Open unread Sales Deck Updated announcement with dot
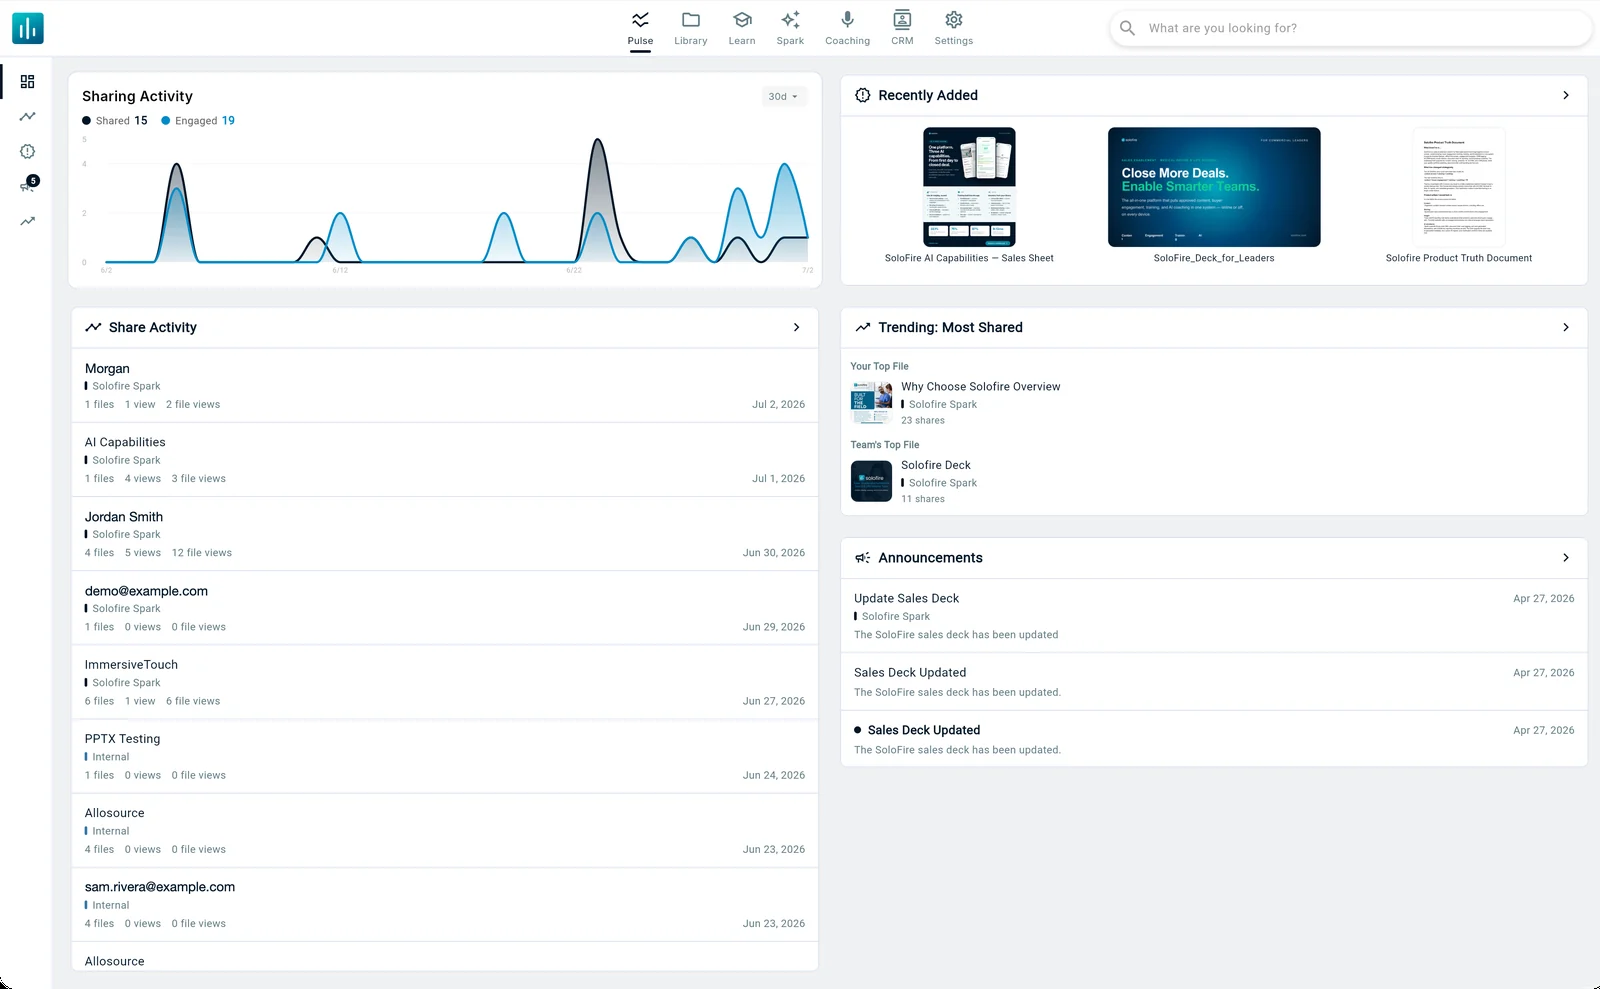Viewport: 1600px width, 989px height. click(x=1214, y=739)
